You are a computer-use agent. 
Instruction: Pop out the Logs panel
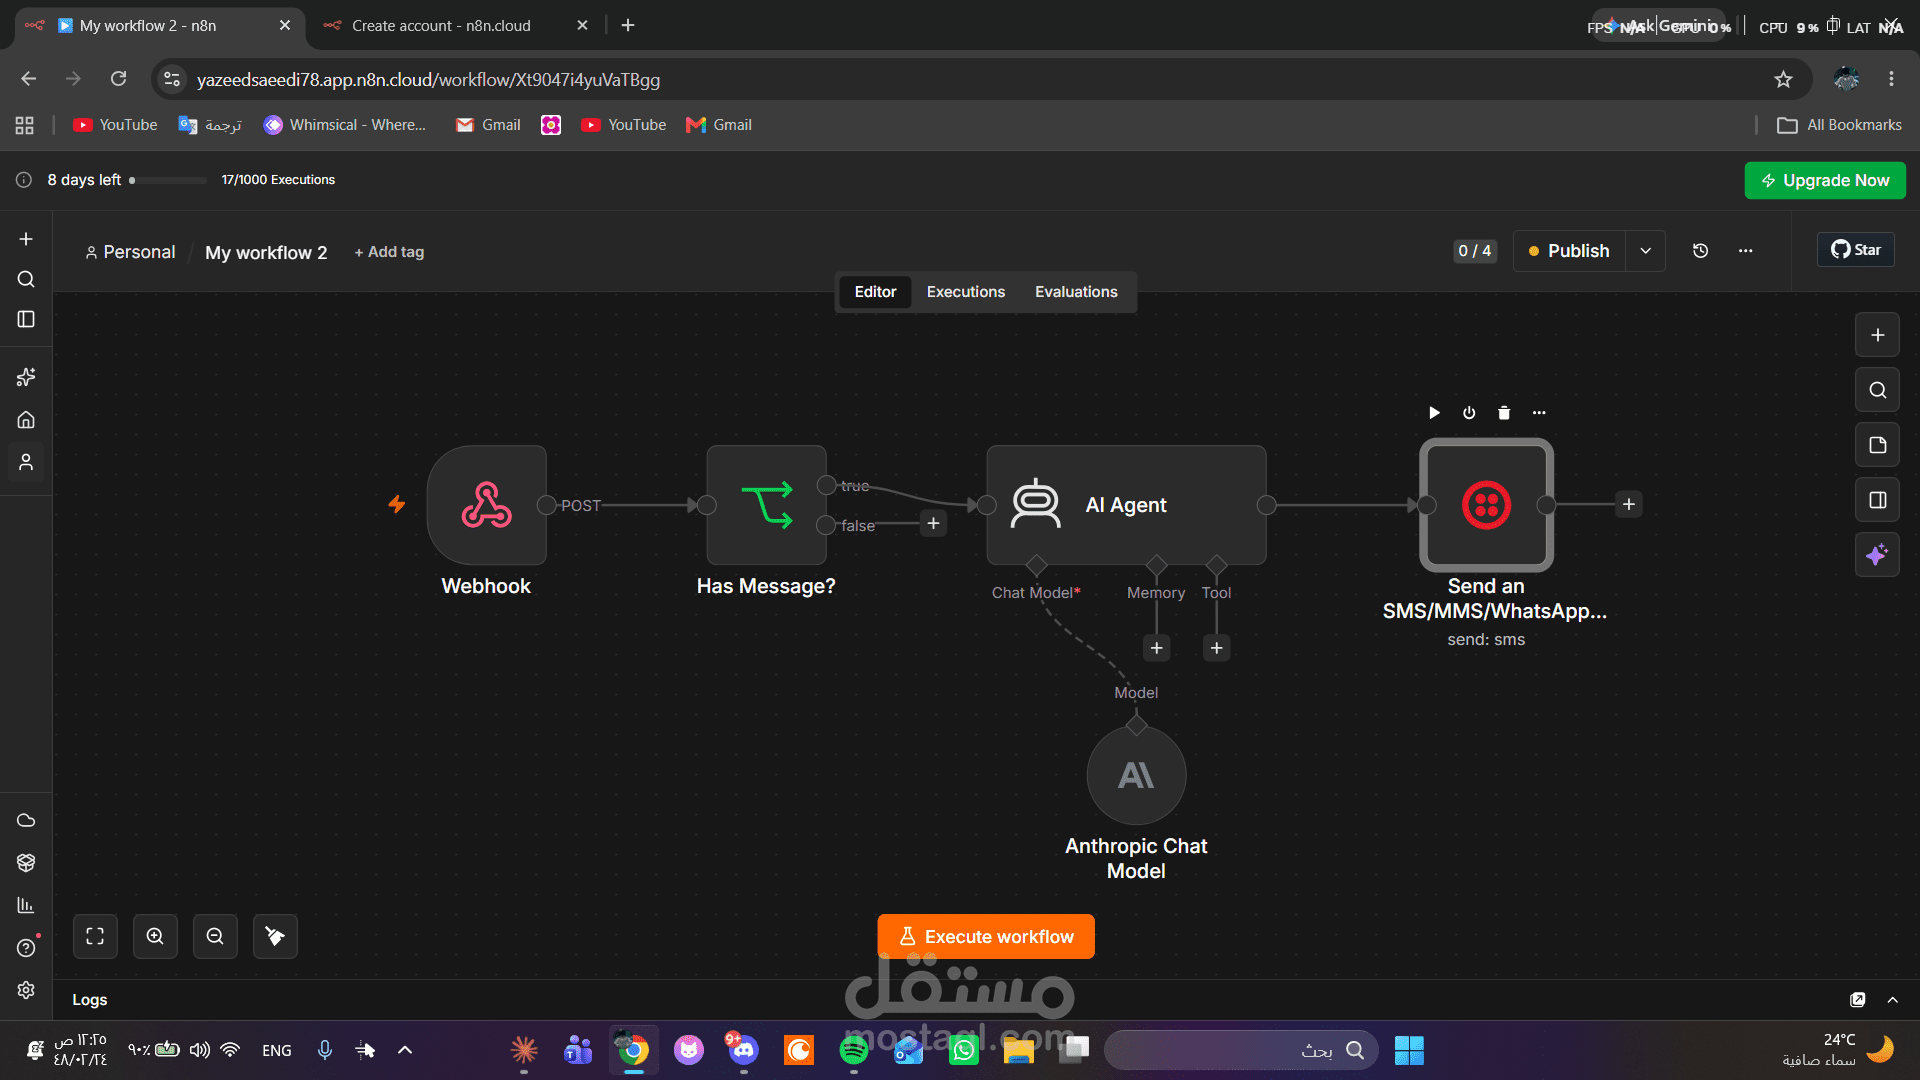(x=1857, y=1000)
